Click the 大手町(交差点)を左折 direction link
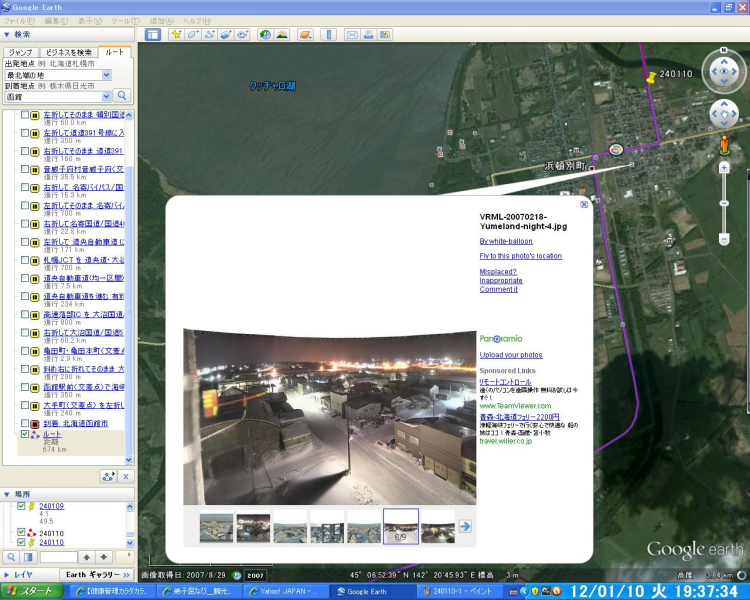This screenshot has width=750, height=600. coord(84,405)
